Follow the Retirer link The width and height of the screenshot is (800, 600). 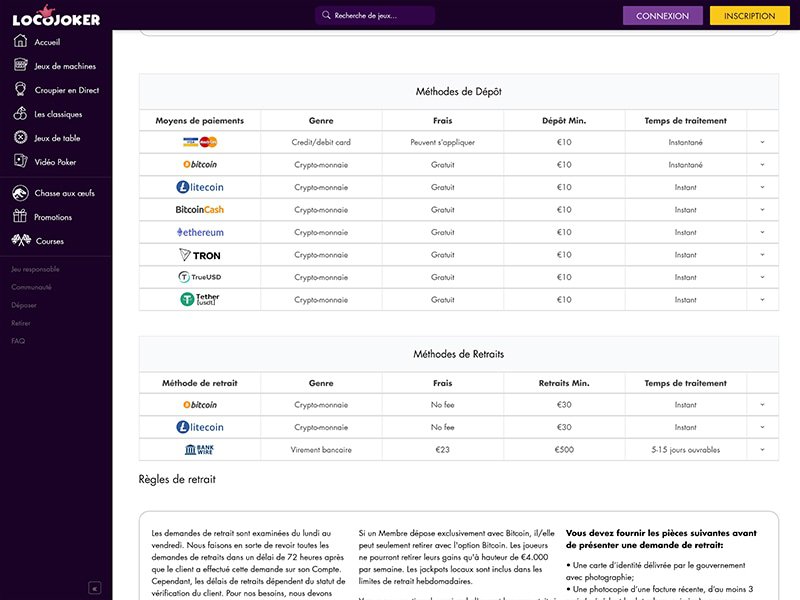pyautogui.click(x=21, y=323)
